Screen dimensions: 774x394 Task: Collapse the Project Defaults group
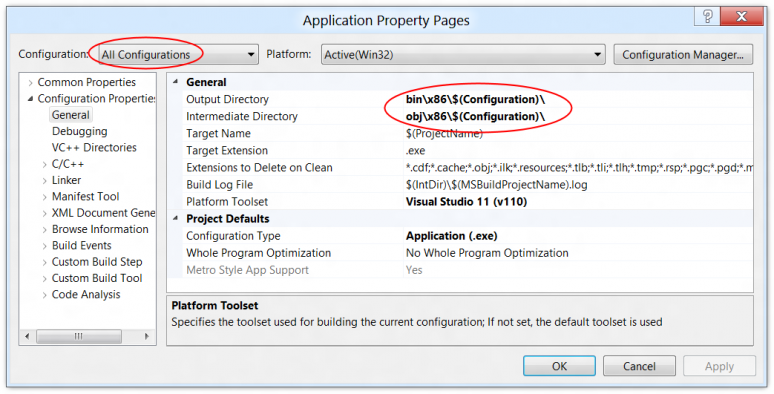click(175, 218)
